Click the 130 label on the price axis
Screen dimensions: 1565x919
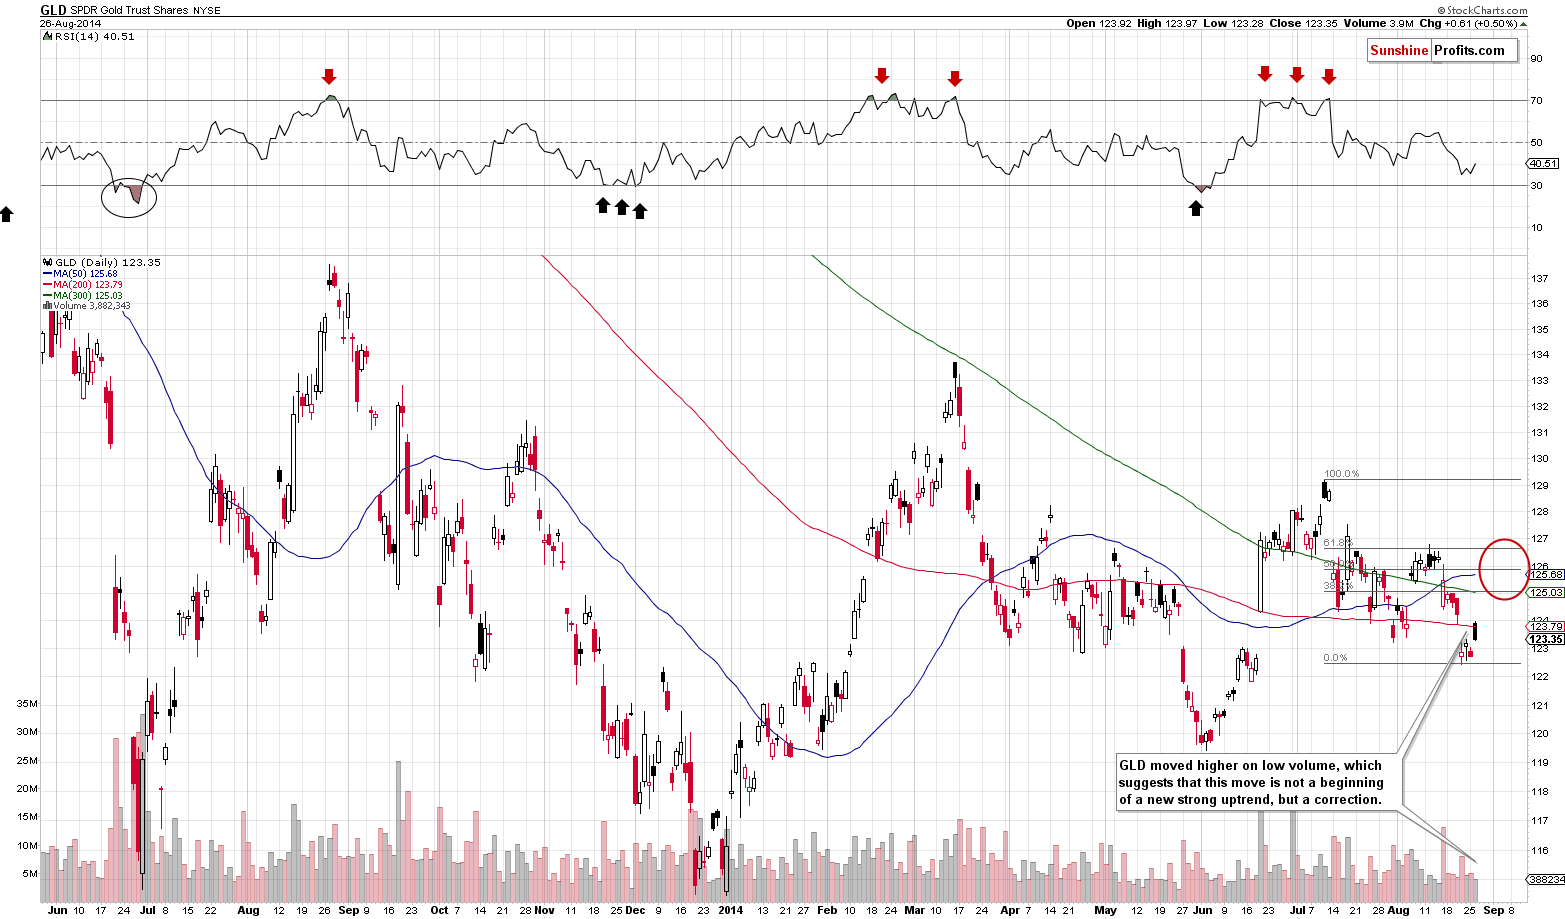pos(1540,459)
